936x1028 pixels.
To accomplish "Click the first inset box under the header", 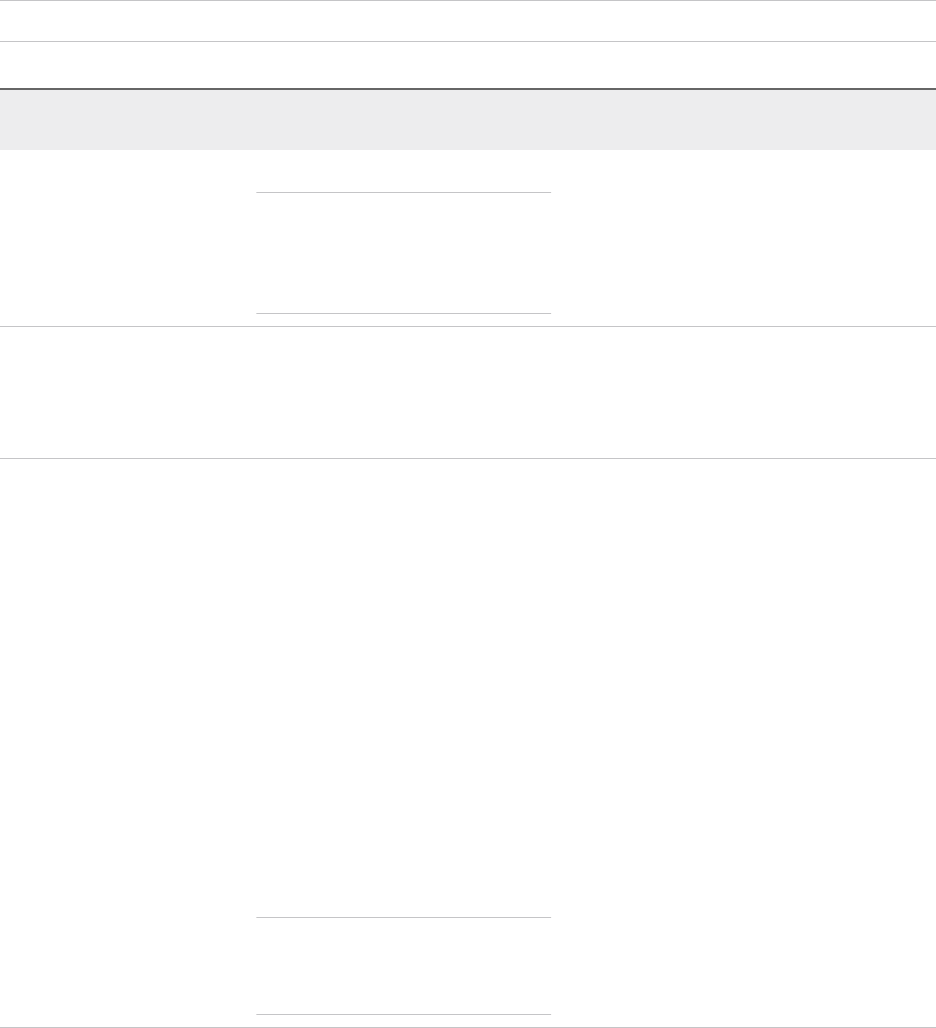I will (x=403, y=253).
